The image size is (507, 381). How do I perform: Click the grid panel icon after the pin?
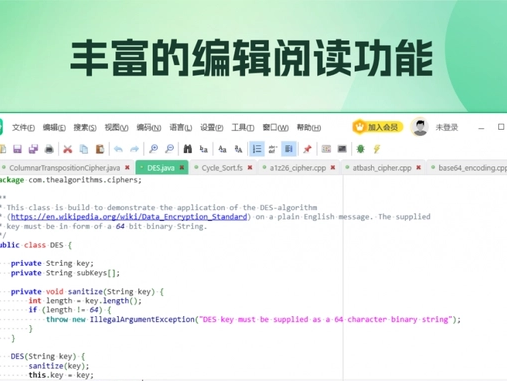tap(326, 149)
